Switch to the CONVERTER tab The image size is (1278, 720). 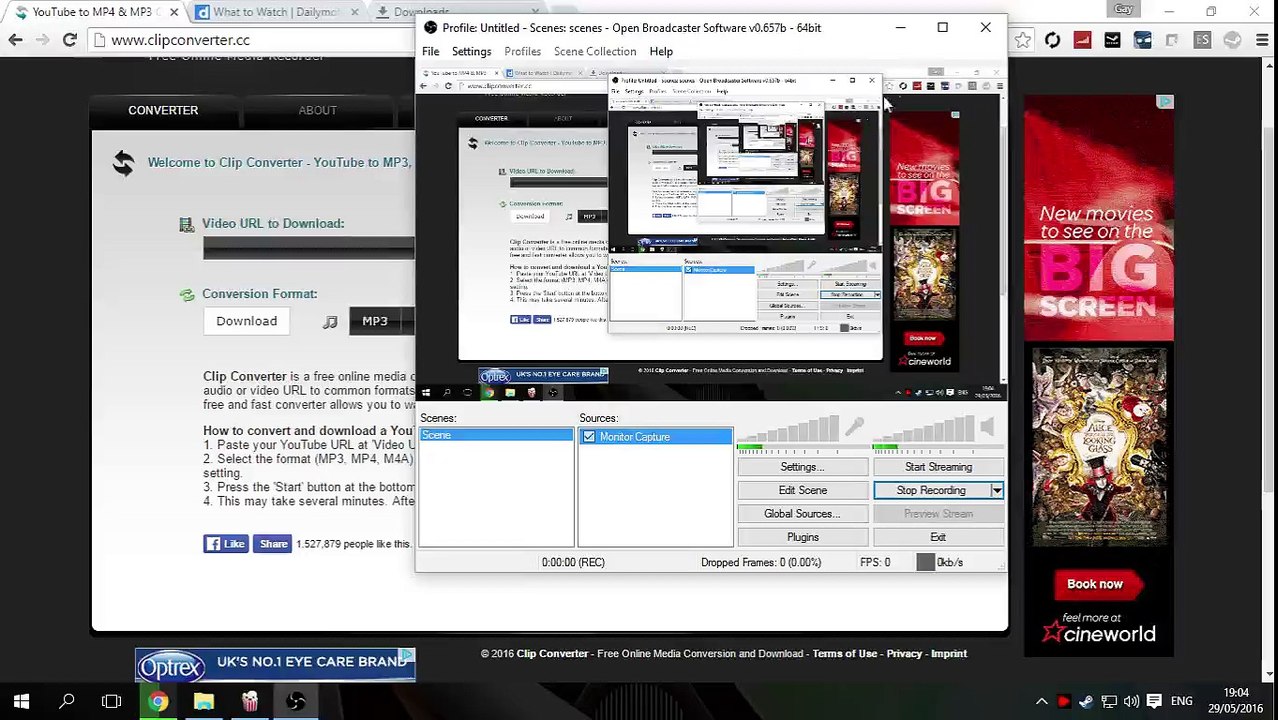coord(163,110)
